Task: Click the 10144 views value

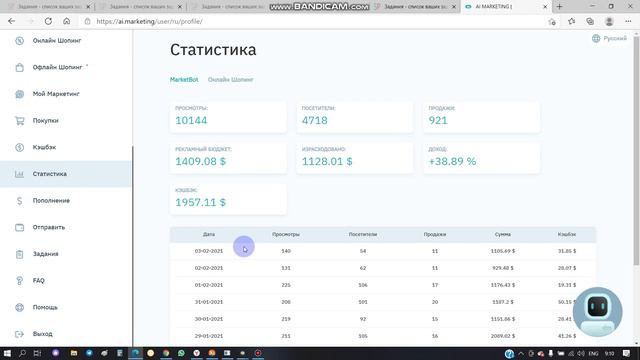Action: coord(191,120)
